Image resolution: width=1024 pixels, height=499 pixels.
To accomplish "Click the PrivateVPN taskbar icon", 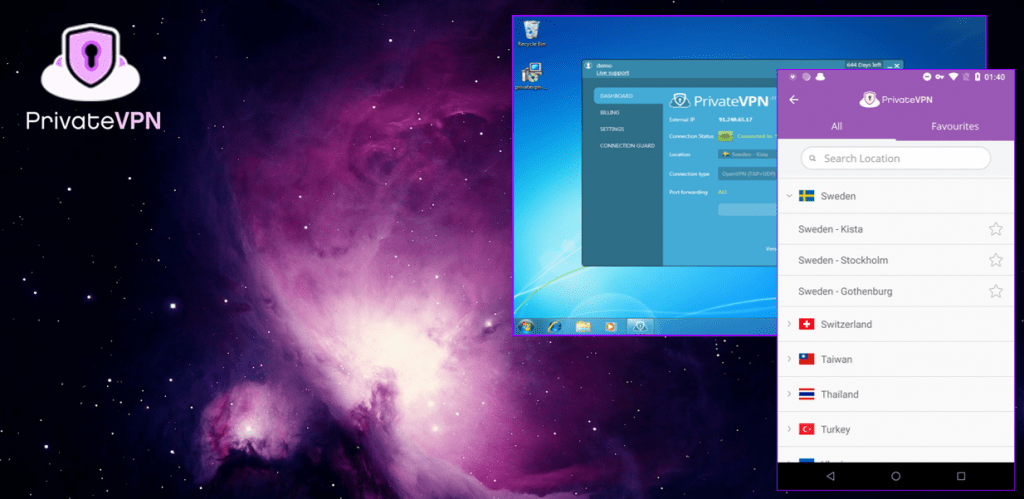I will pyautogui.click(x=639, y=325).
